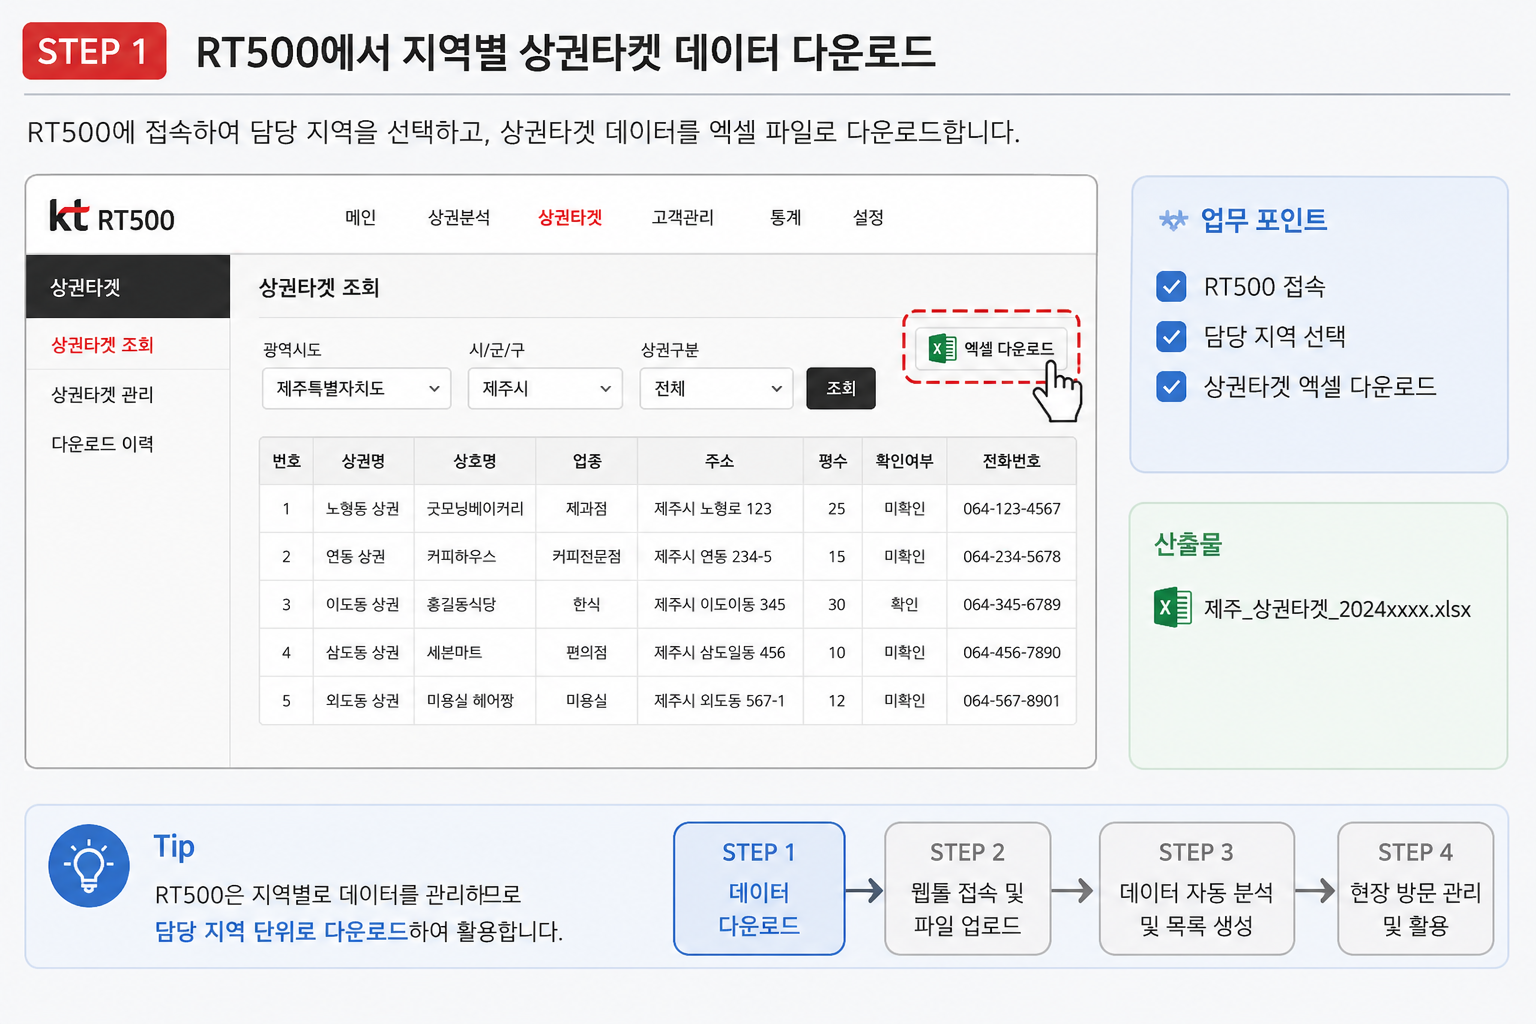Click the 조회 search button

(841, 388)
